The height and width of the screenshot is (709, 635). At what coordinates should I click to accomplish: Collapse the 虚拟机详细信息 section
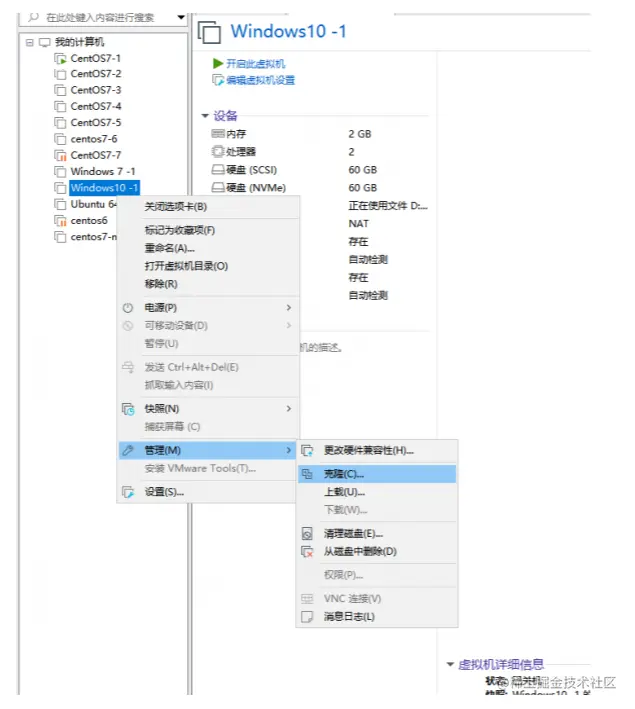point(450,664)
